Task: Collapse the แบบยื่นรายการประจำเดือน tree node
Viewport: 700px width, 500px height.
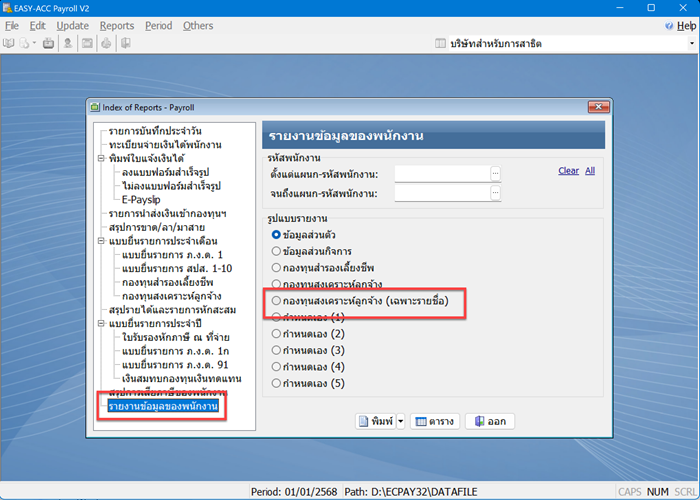Action: (x=101, y=241)
